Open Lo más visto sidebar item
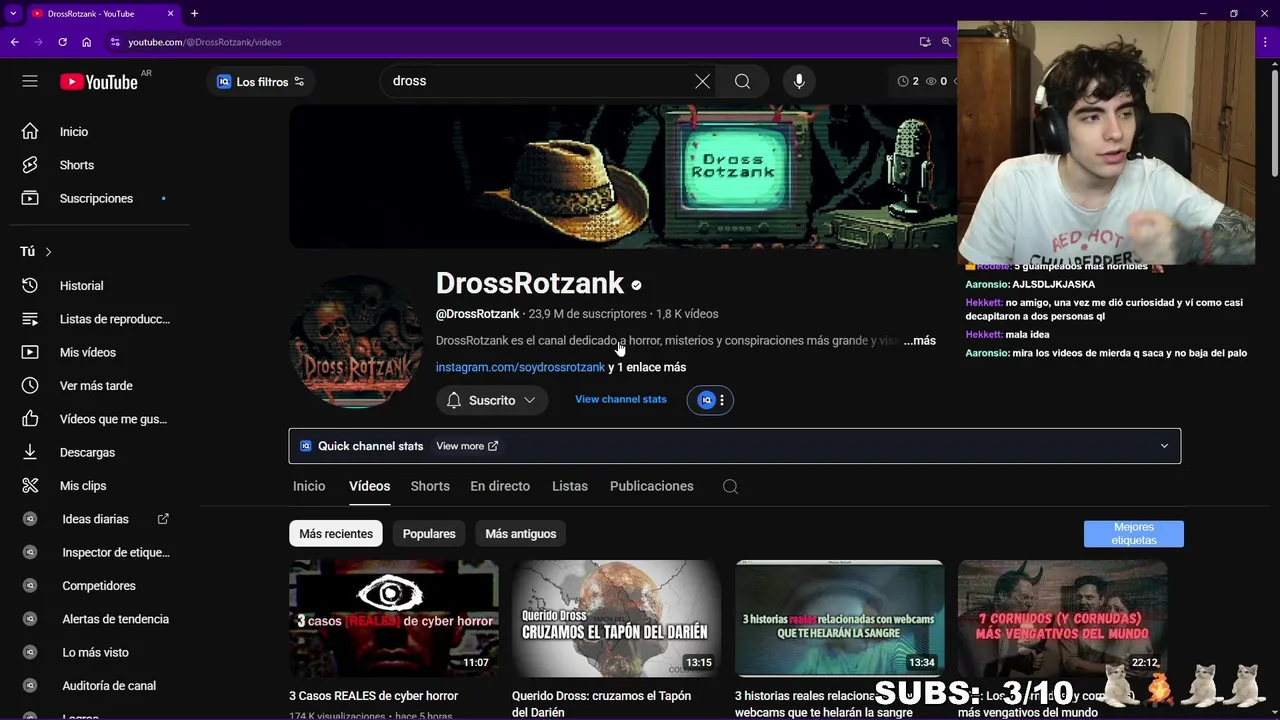This screenshot has height=720, width=1280. point(95,652)
